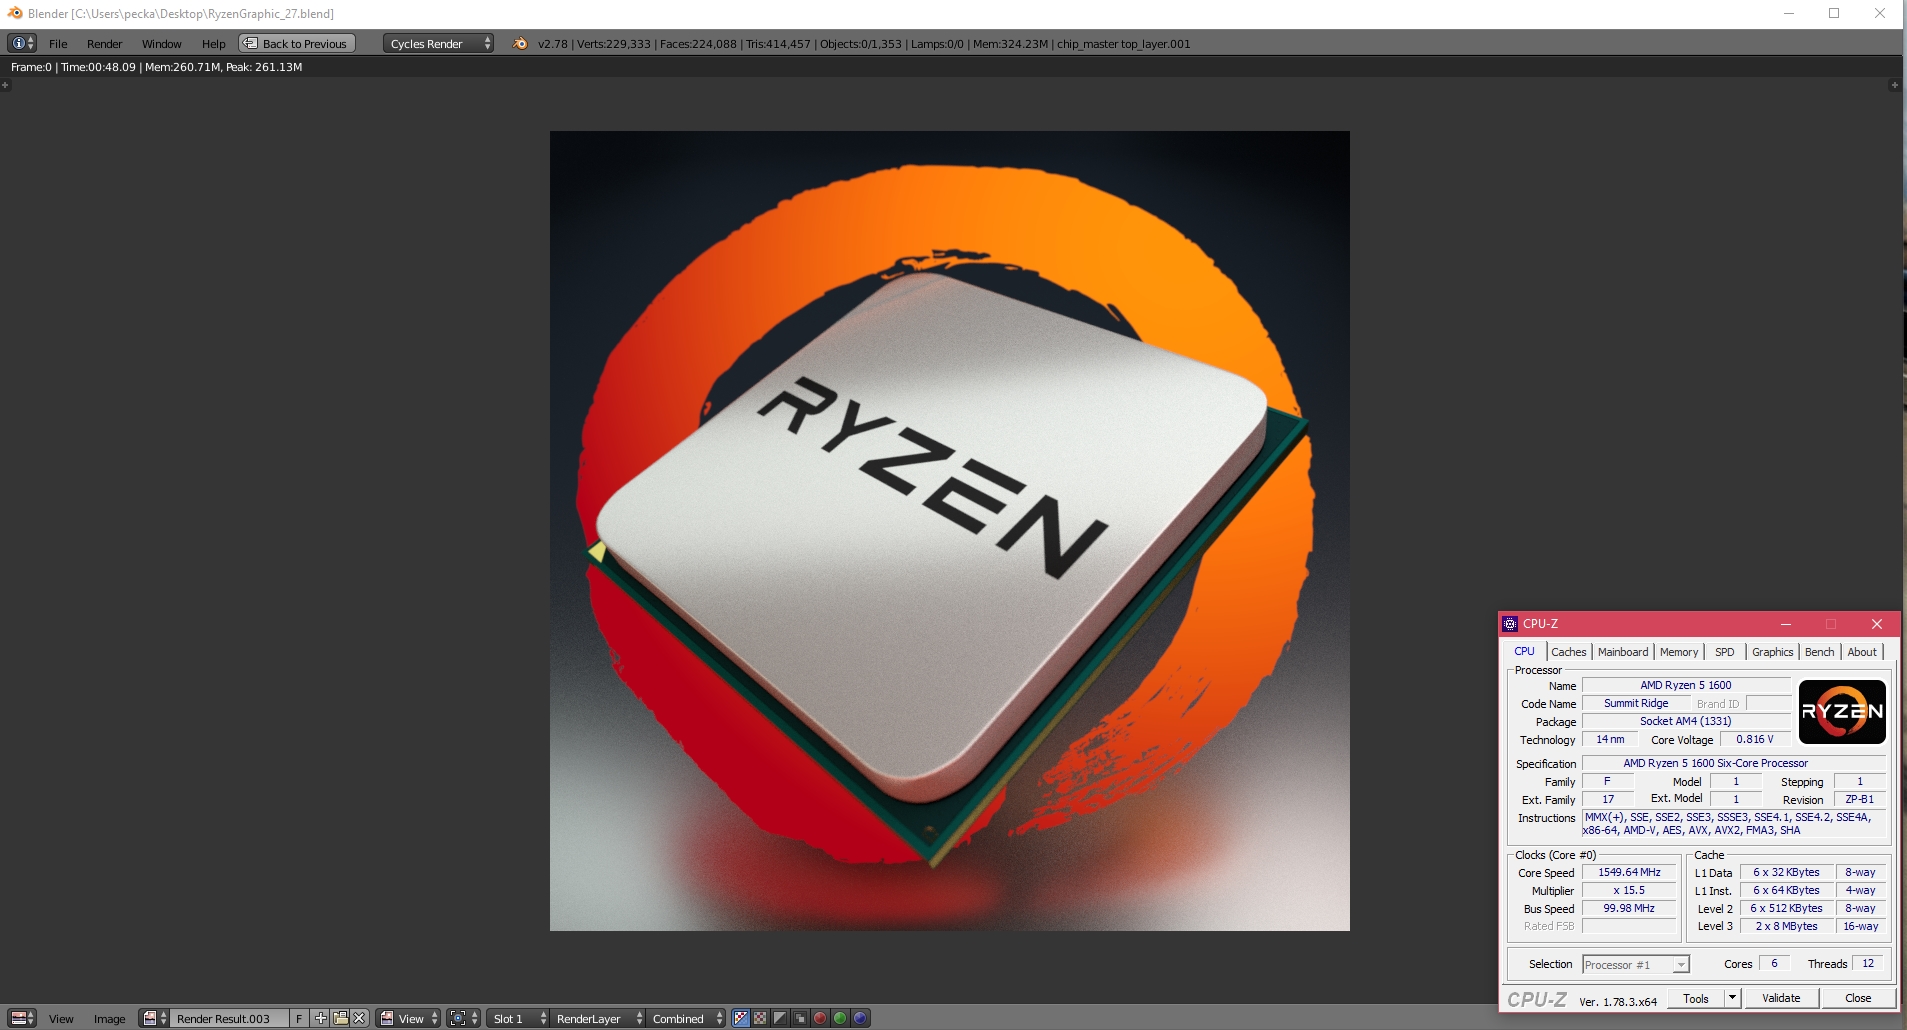The image size is (1907, 1030).
Task: Open the Combined render pass dropdown
Action: click(687, 1018)
